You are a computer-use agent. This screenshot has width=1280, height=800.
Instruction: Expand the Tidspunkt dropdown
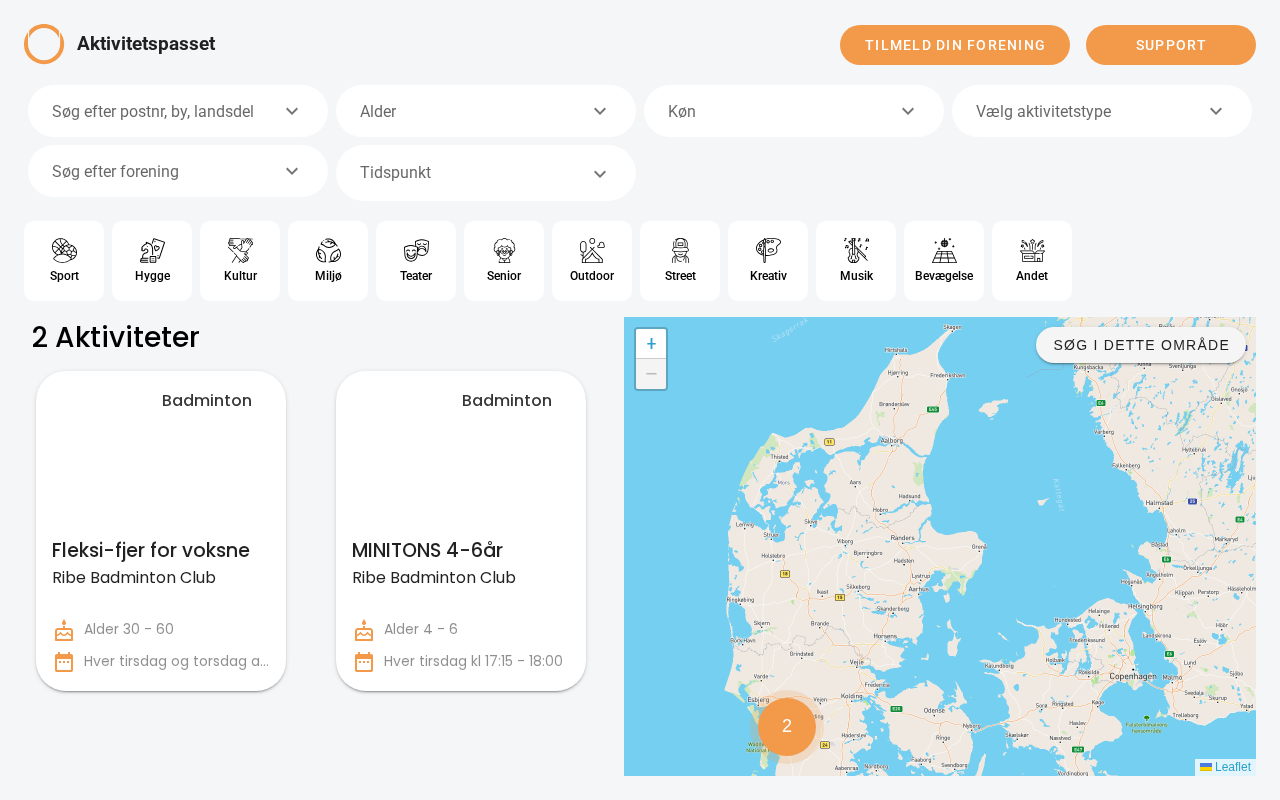[x=486, y=173]
